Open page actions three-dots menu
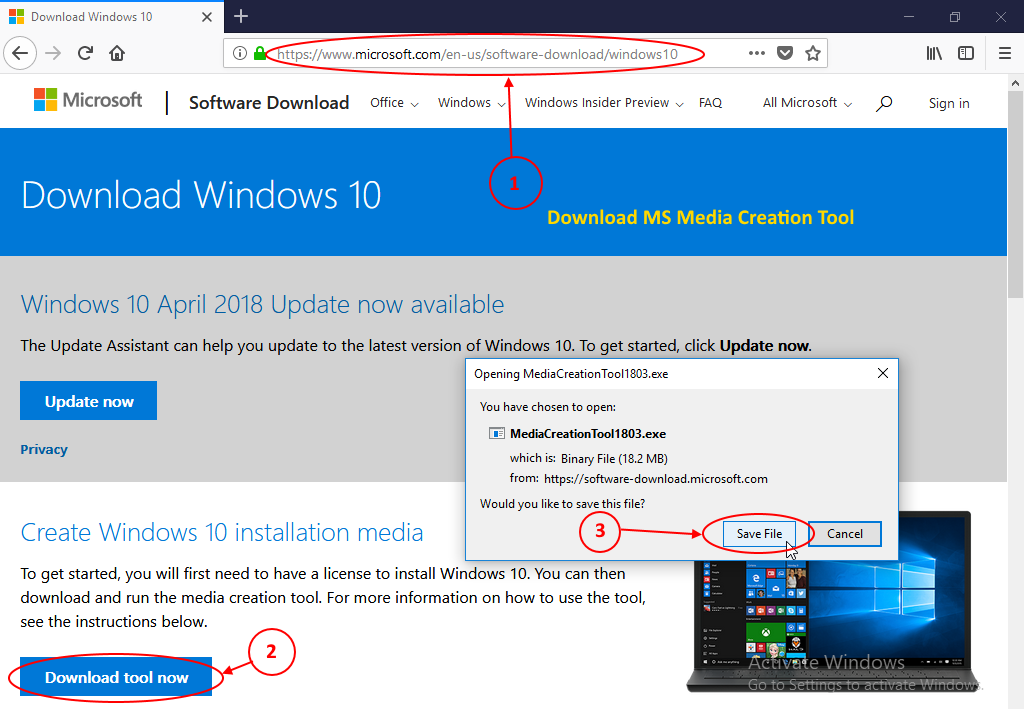The width and height of the screenshot is (1024, 709). pyautogui.click(x=756, y=54)
